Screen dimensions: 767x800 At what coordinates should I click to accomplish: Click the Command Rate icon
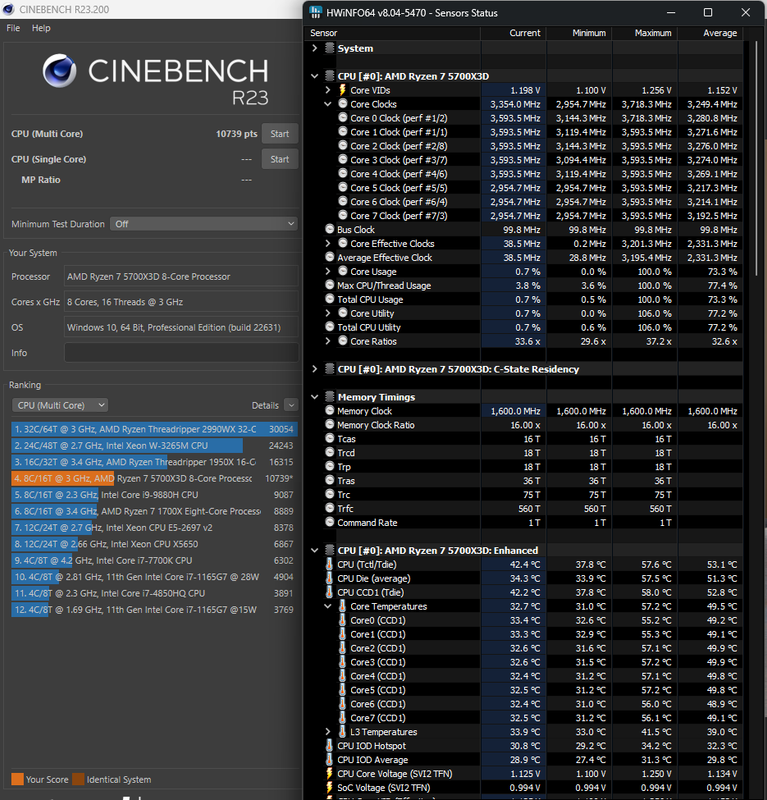click(x=330, y=522)
